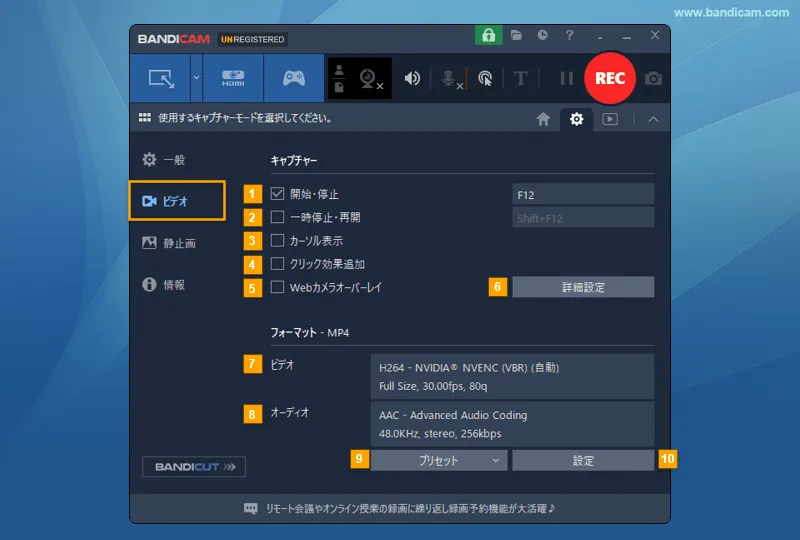Start recording with the REC button
The image size is (800, 540).
point(610,78)
